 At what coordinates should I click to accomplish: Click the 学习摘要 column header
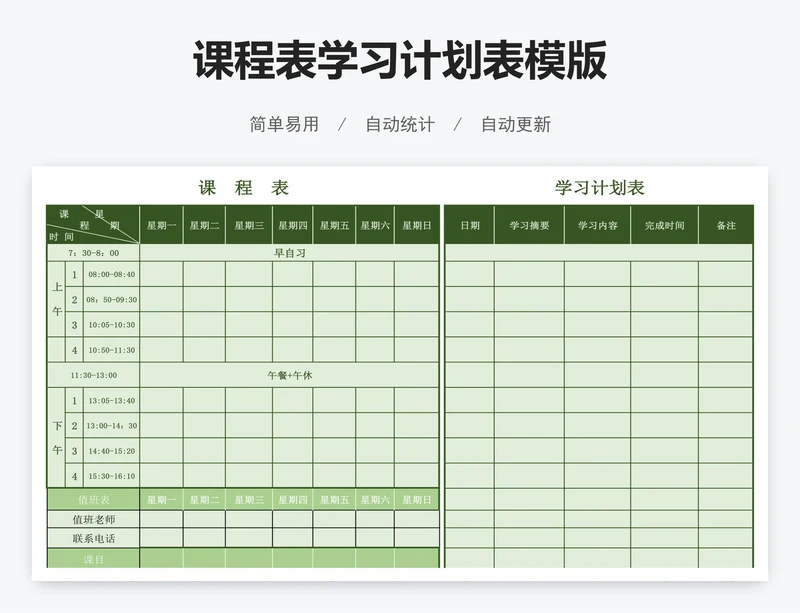click(530, 225)
